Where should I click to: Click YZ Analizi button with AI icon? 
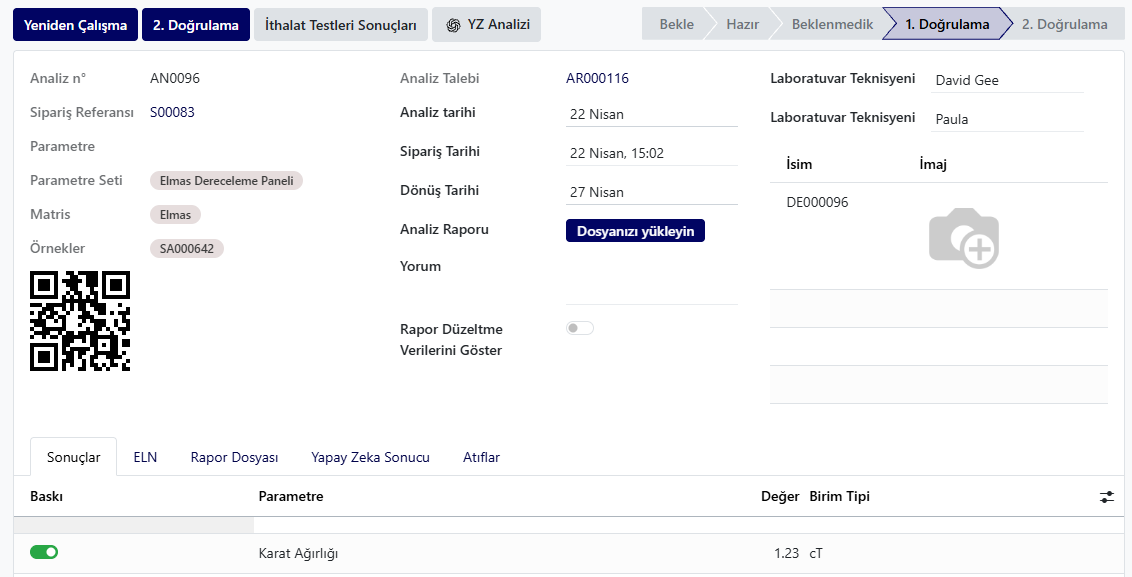[487, 25]
